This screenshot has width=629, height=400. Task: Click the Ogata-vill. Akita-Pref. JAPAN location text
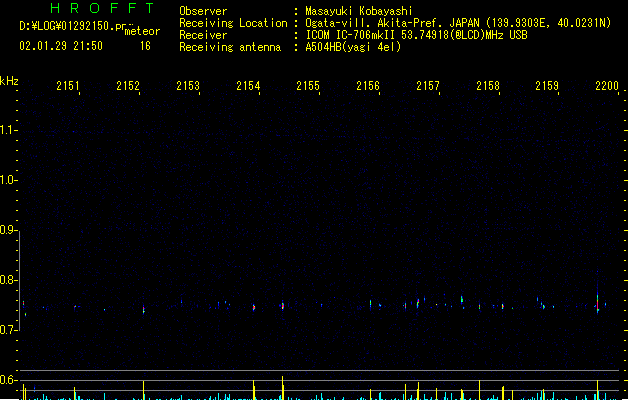coord(458,23)
